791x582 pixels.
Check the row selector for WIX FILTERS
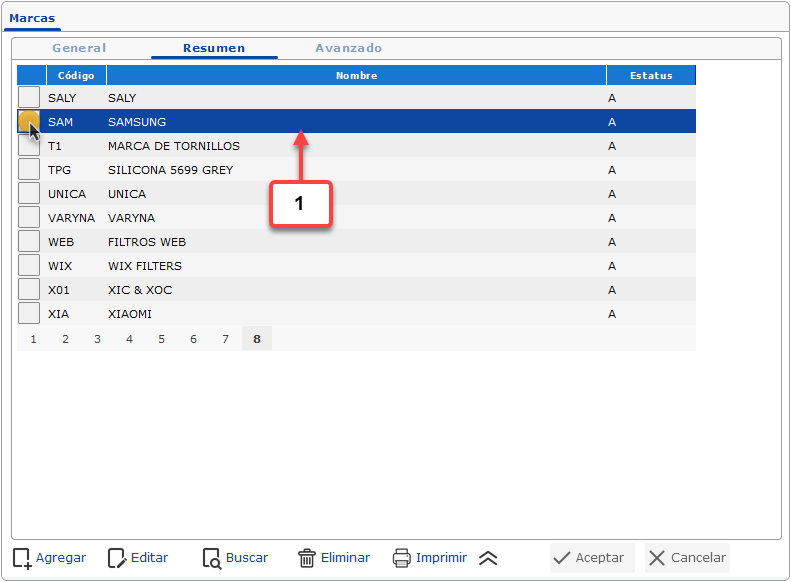click(x=30, y=266)
